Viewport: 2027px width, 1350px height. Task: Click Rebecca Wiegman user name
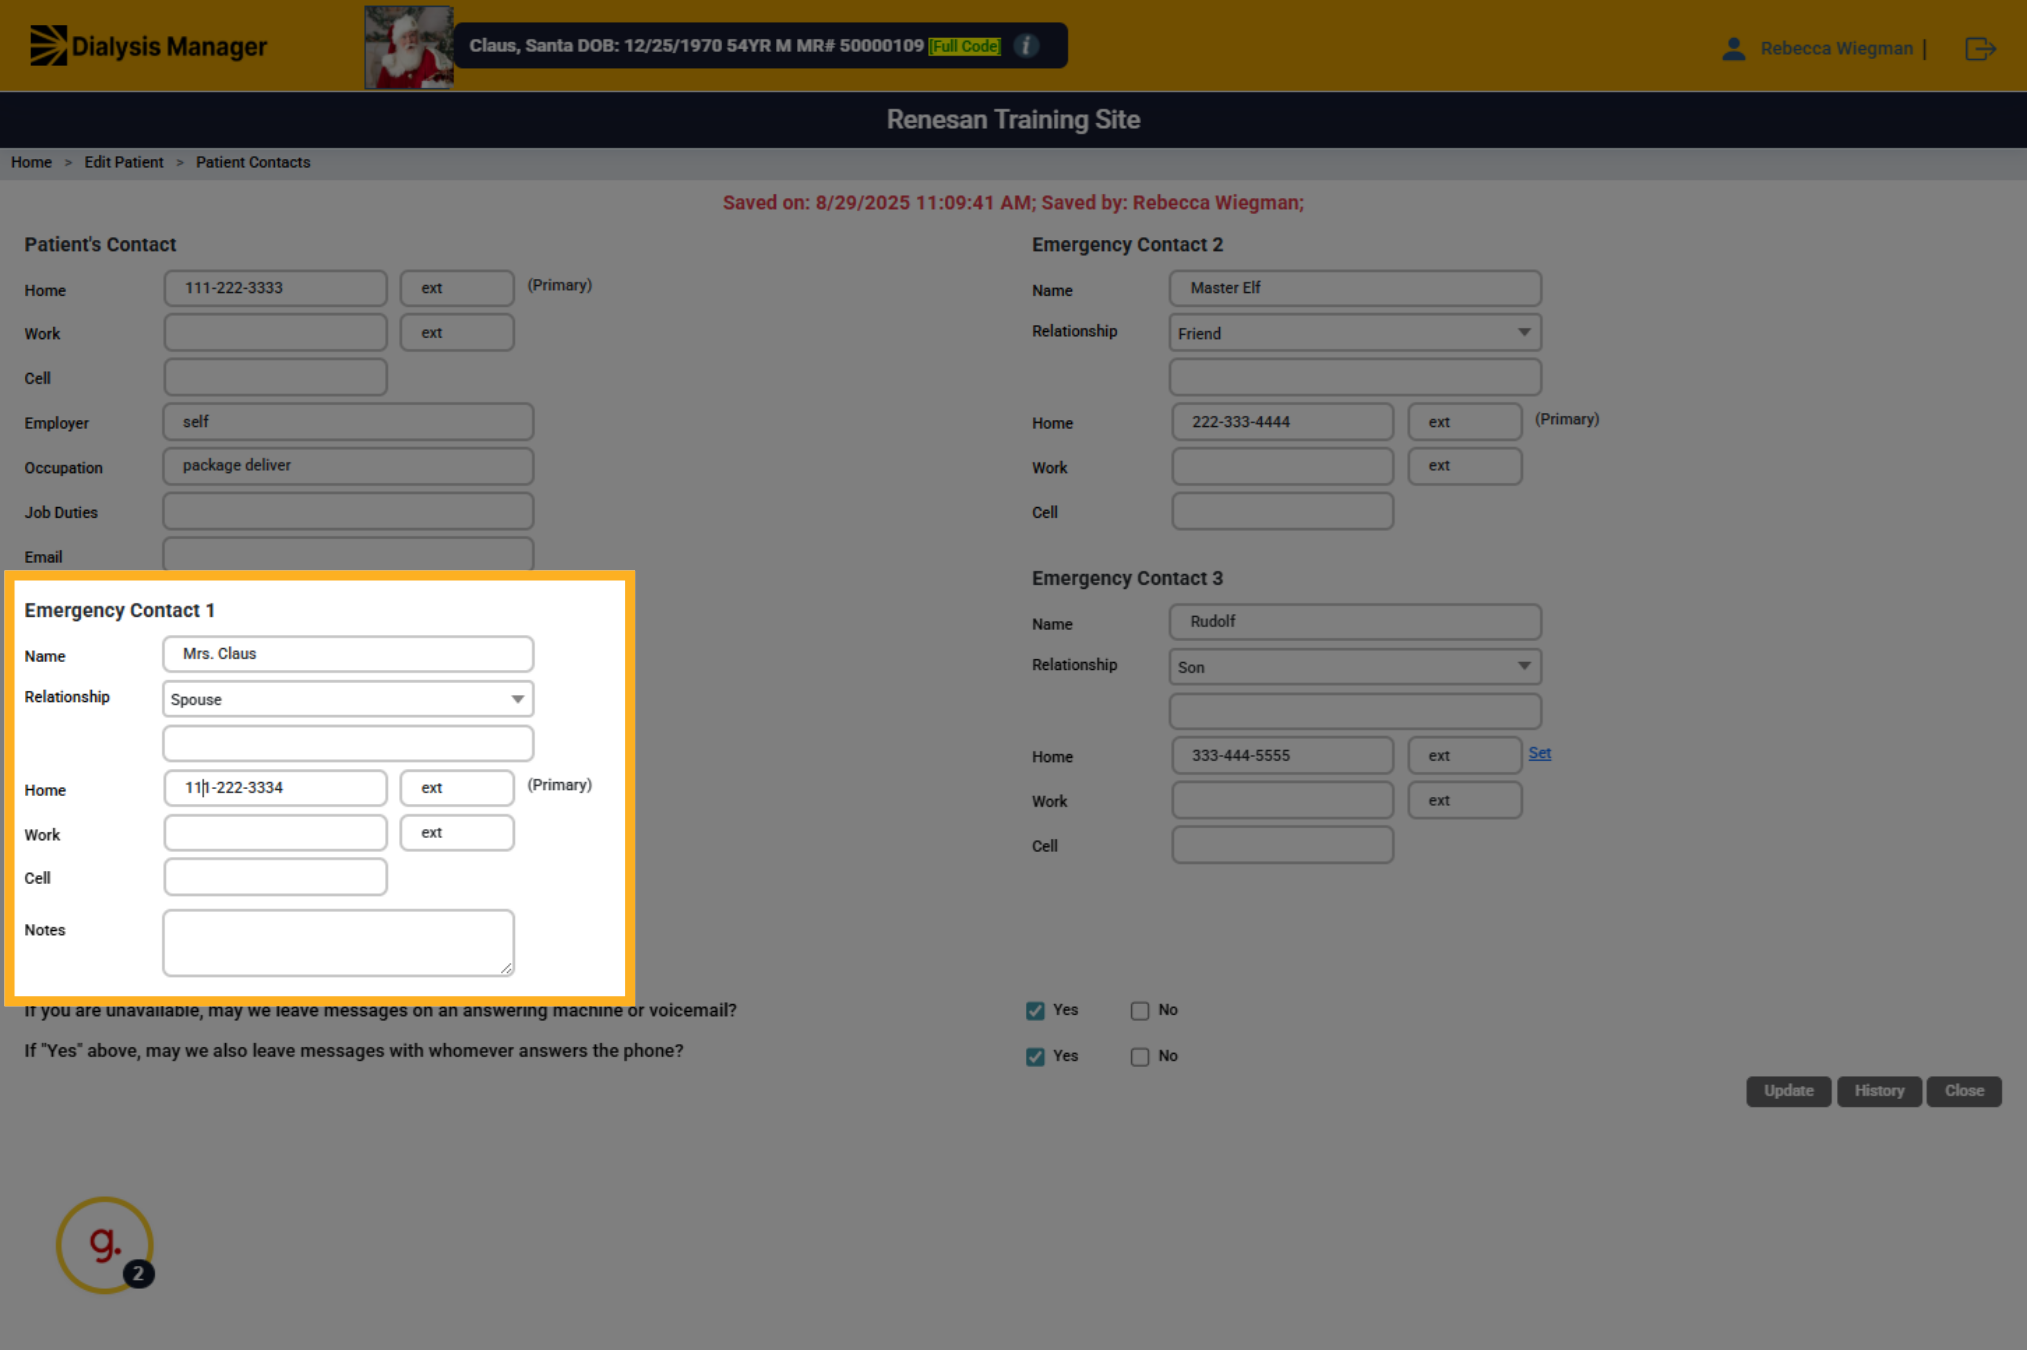[x=1836, y=48]
